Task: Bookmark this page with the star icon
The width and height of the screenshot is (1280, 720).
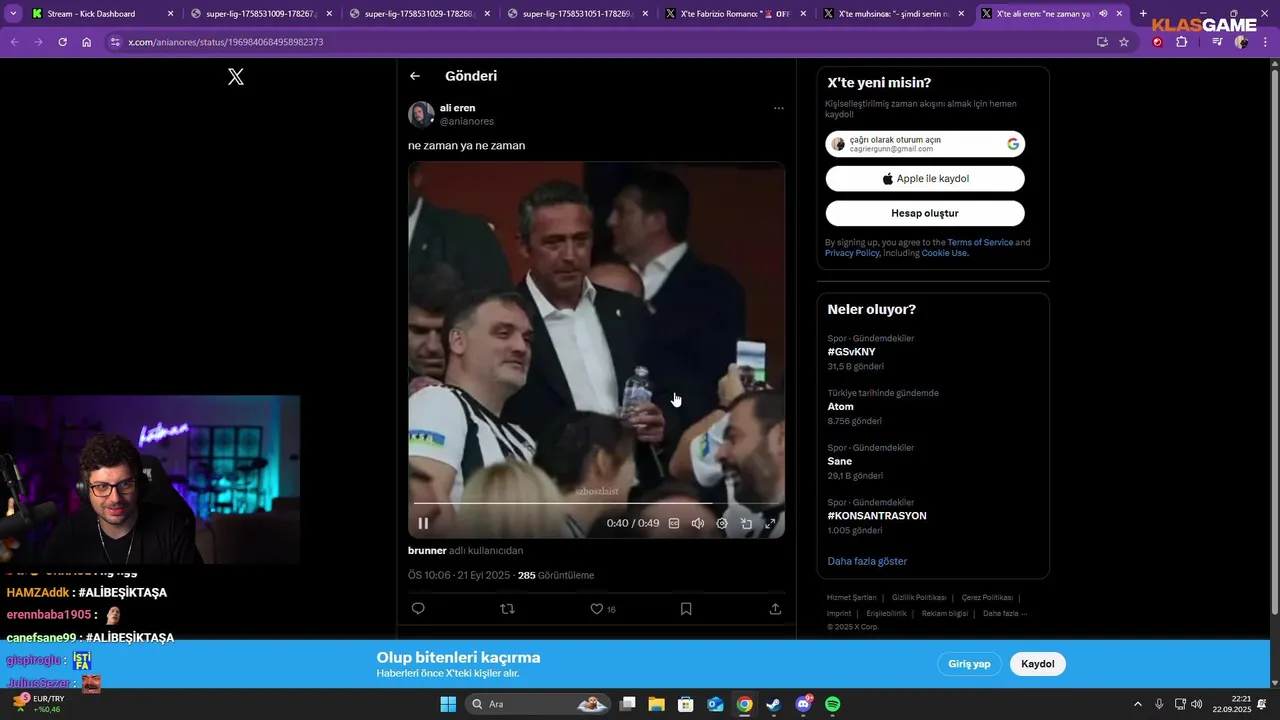Action: pos(1124,42)
